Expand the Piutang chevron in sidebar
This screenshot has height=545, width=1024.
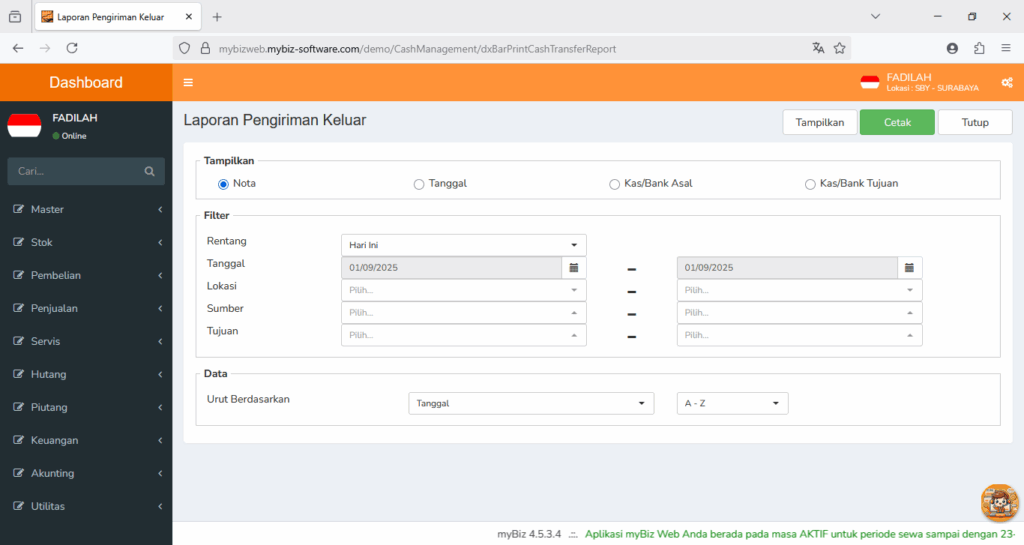click(x=160, y=407)
